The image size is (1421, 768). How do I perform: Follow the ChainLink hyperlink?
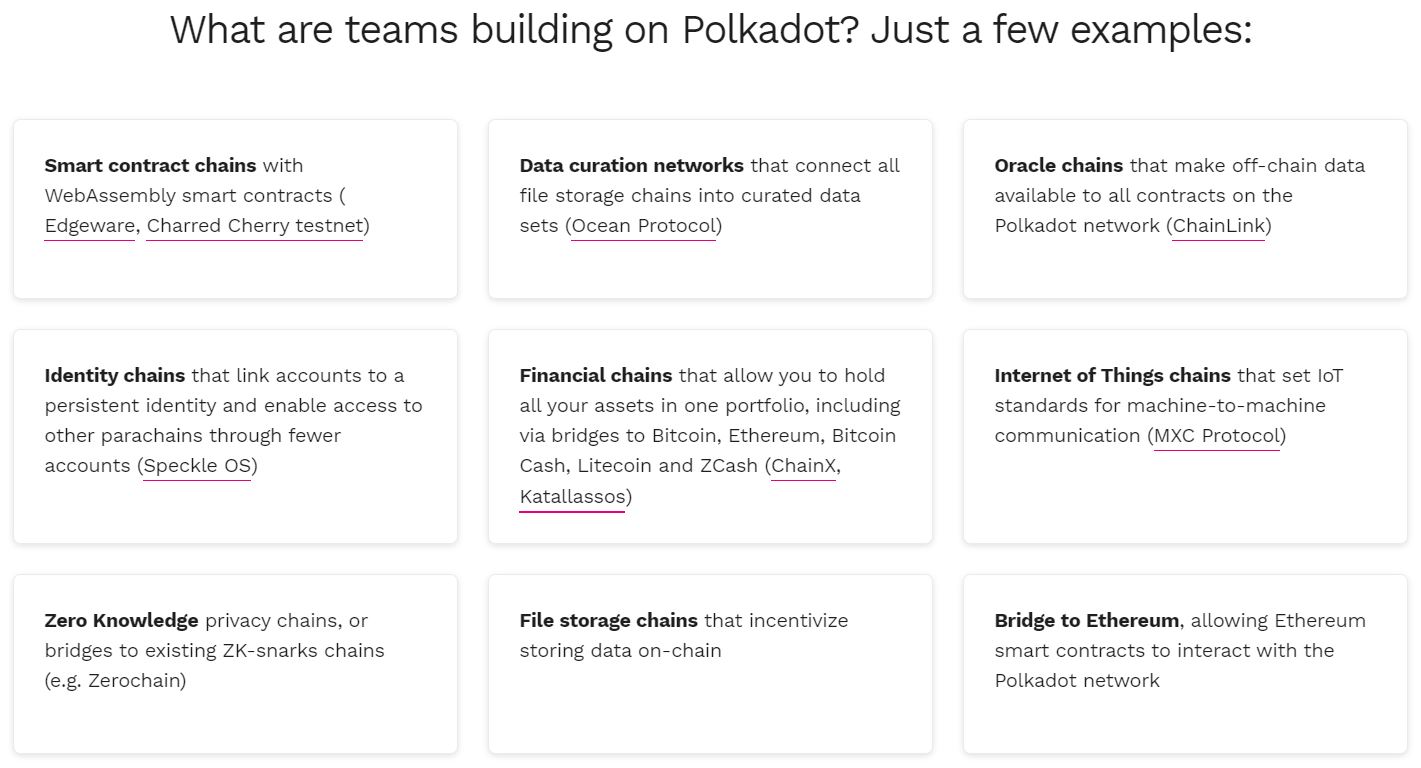click(x=1218, y=226)
